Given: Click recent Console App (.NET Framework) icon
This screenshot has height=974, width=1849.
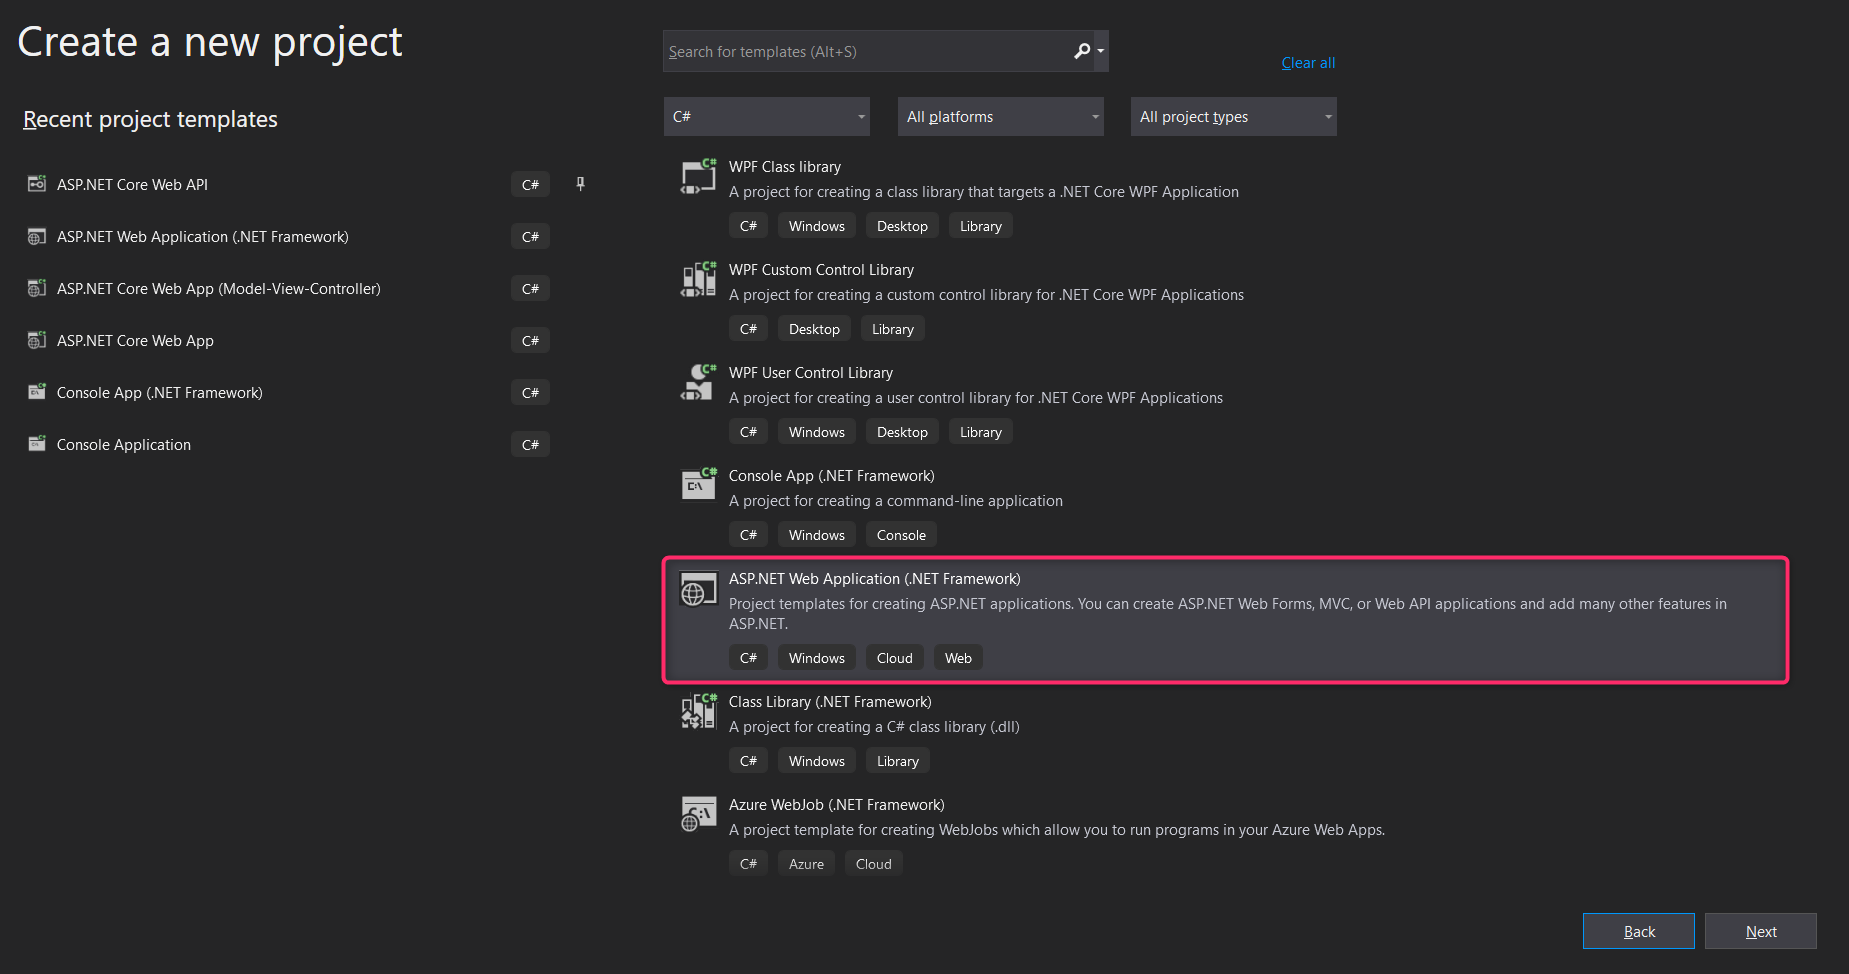Looking at the screenshot, I should click(x=37, y=392).
